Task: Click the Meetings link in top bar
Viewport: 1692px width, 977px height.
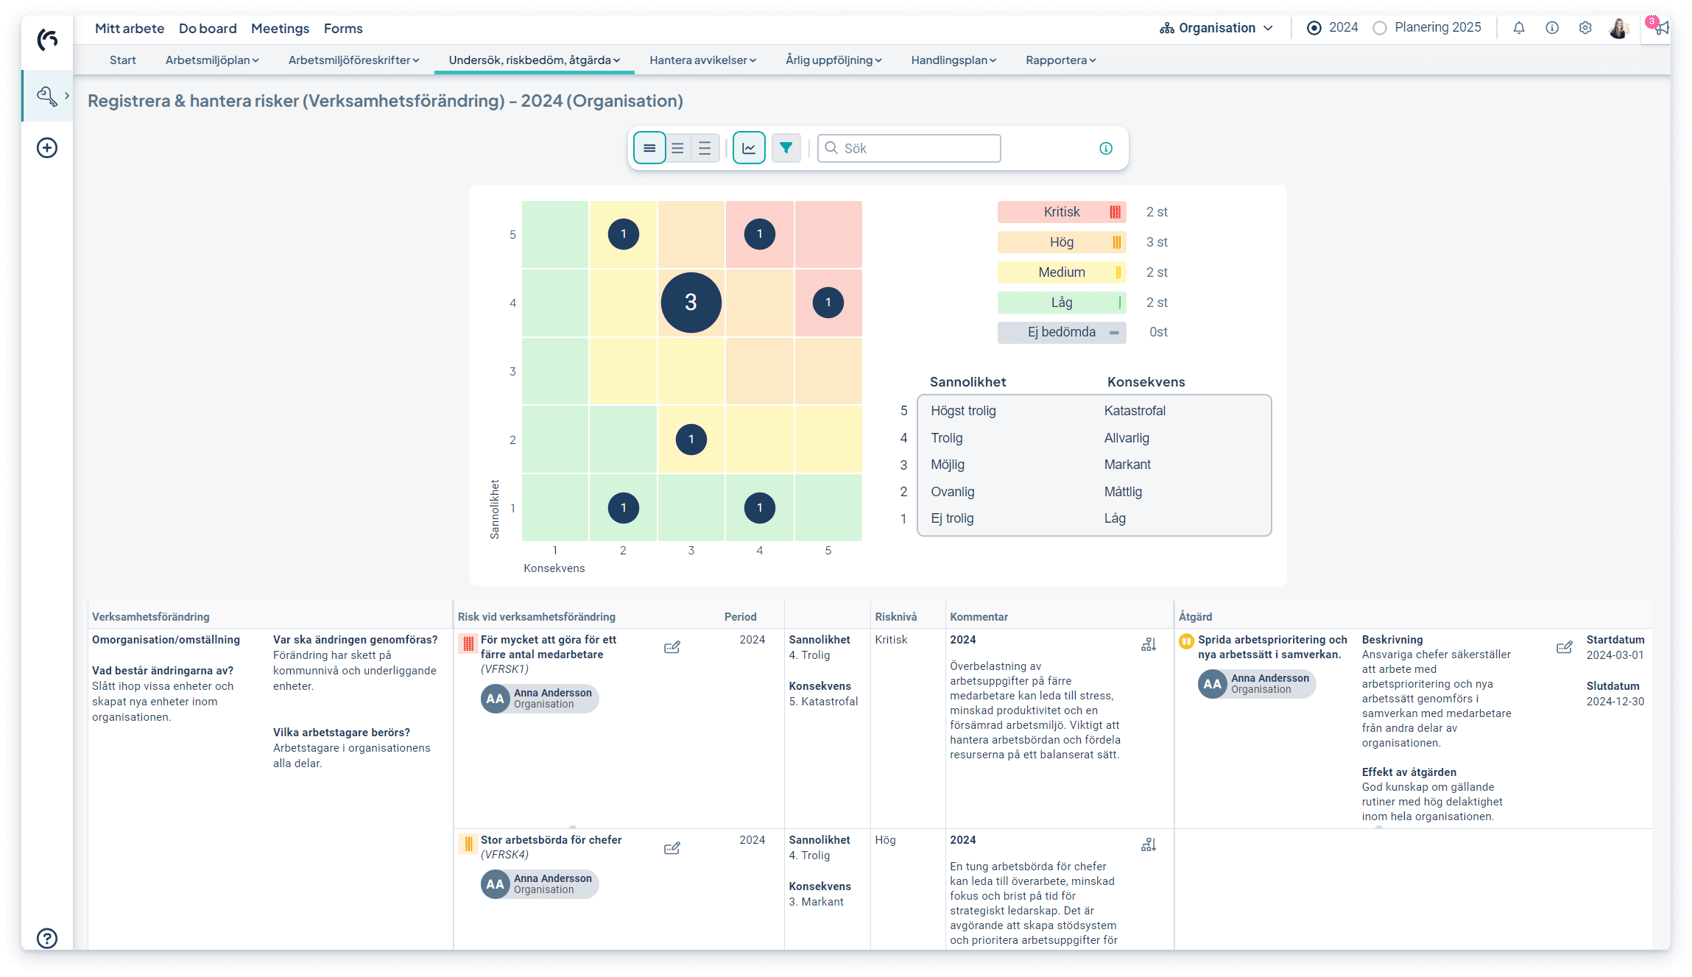Action: click(x=280, y=28)
